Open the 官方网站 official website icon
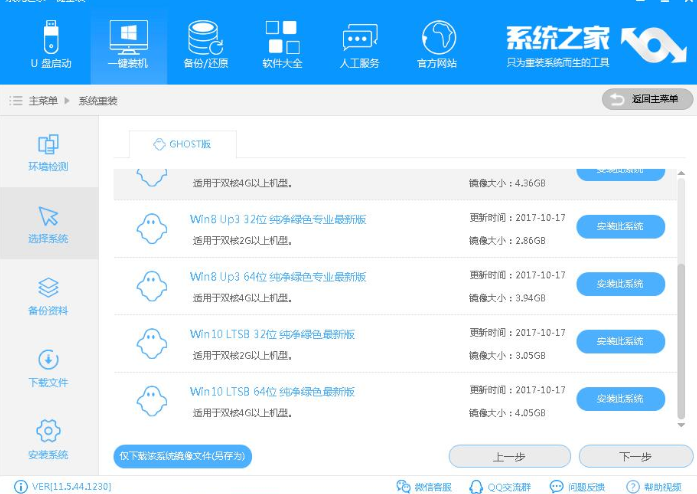 pyautogui.click(x=437, y=44)
